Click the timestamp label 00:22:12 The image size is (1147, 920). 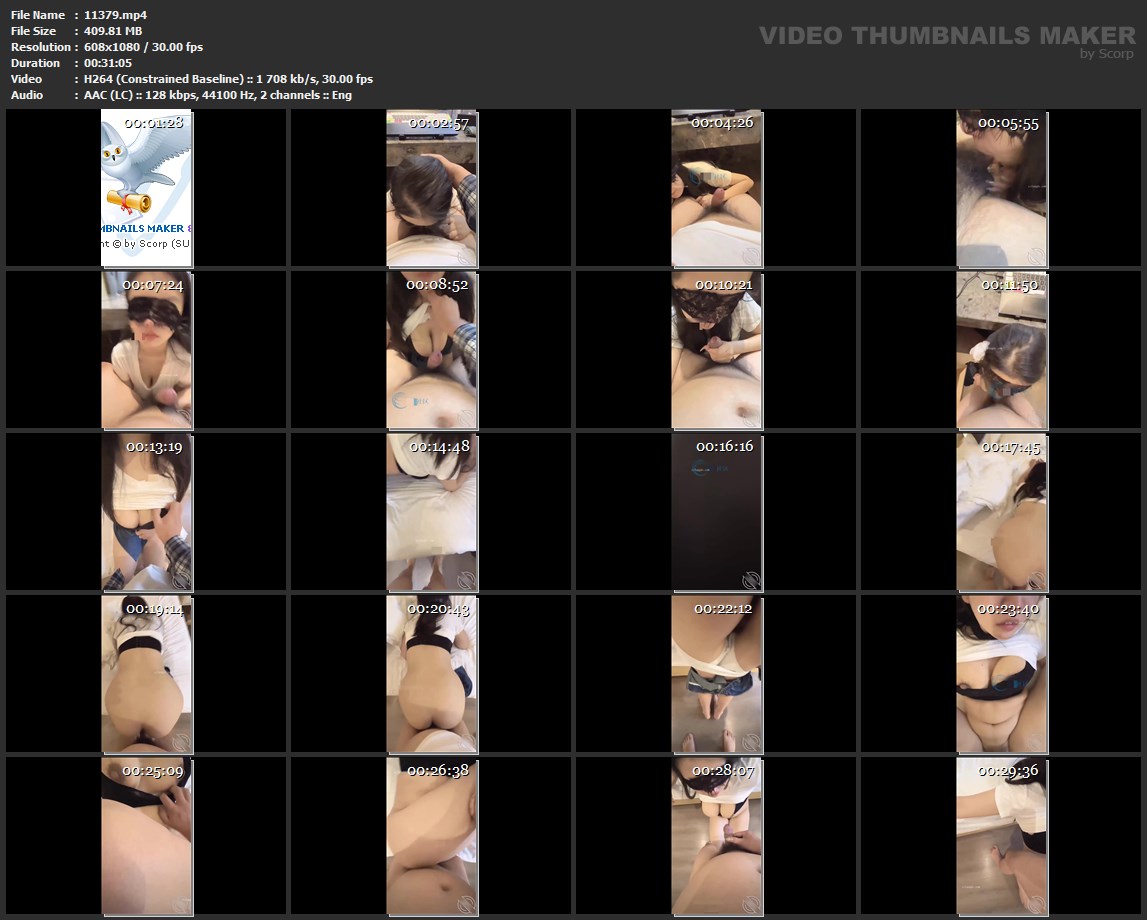click(x=723, y=608)
